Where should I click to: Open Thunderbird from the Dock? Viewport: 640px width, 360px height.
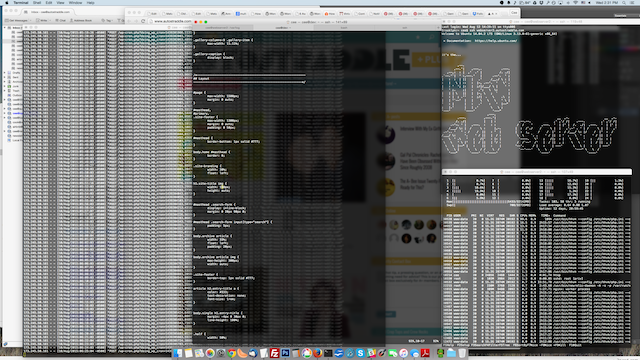coord(253,353)
